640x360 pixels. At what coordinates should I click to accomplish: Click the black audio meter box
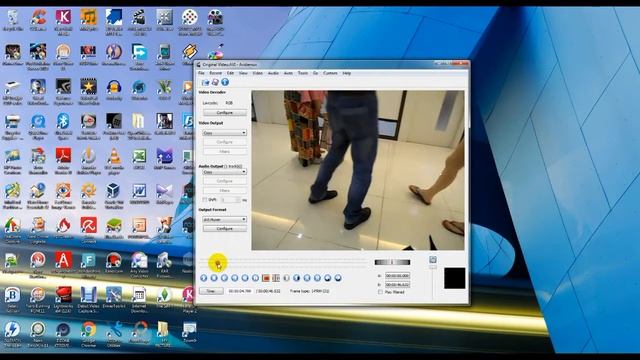pos(455,278)
